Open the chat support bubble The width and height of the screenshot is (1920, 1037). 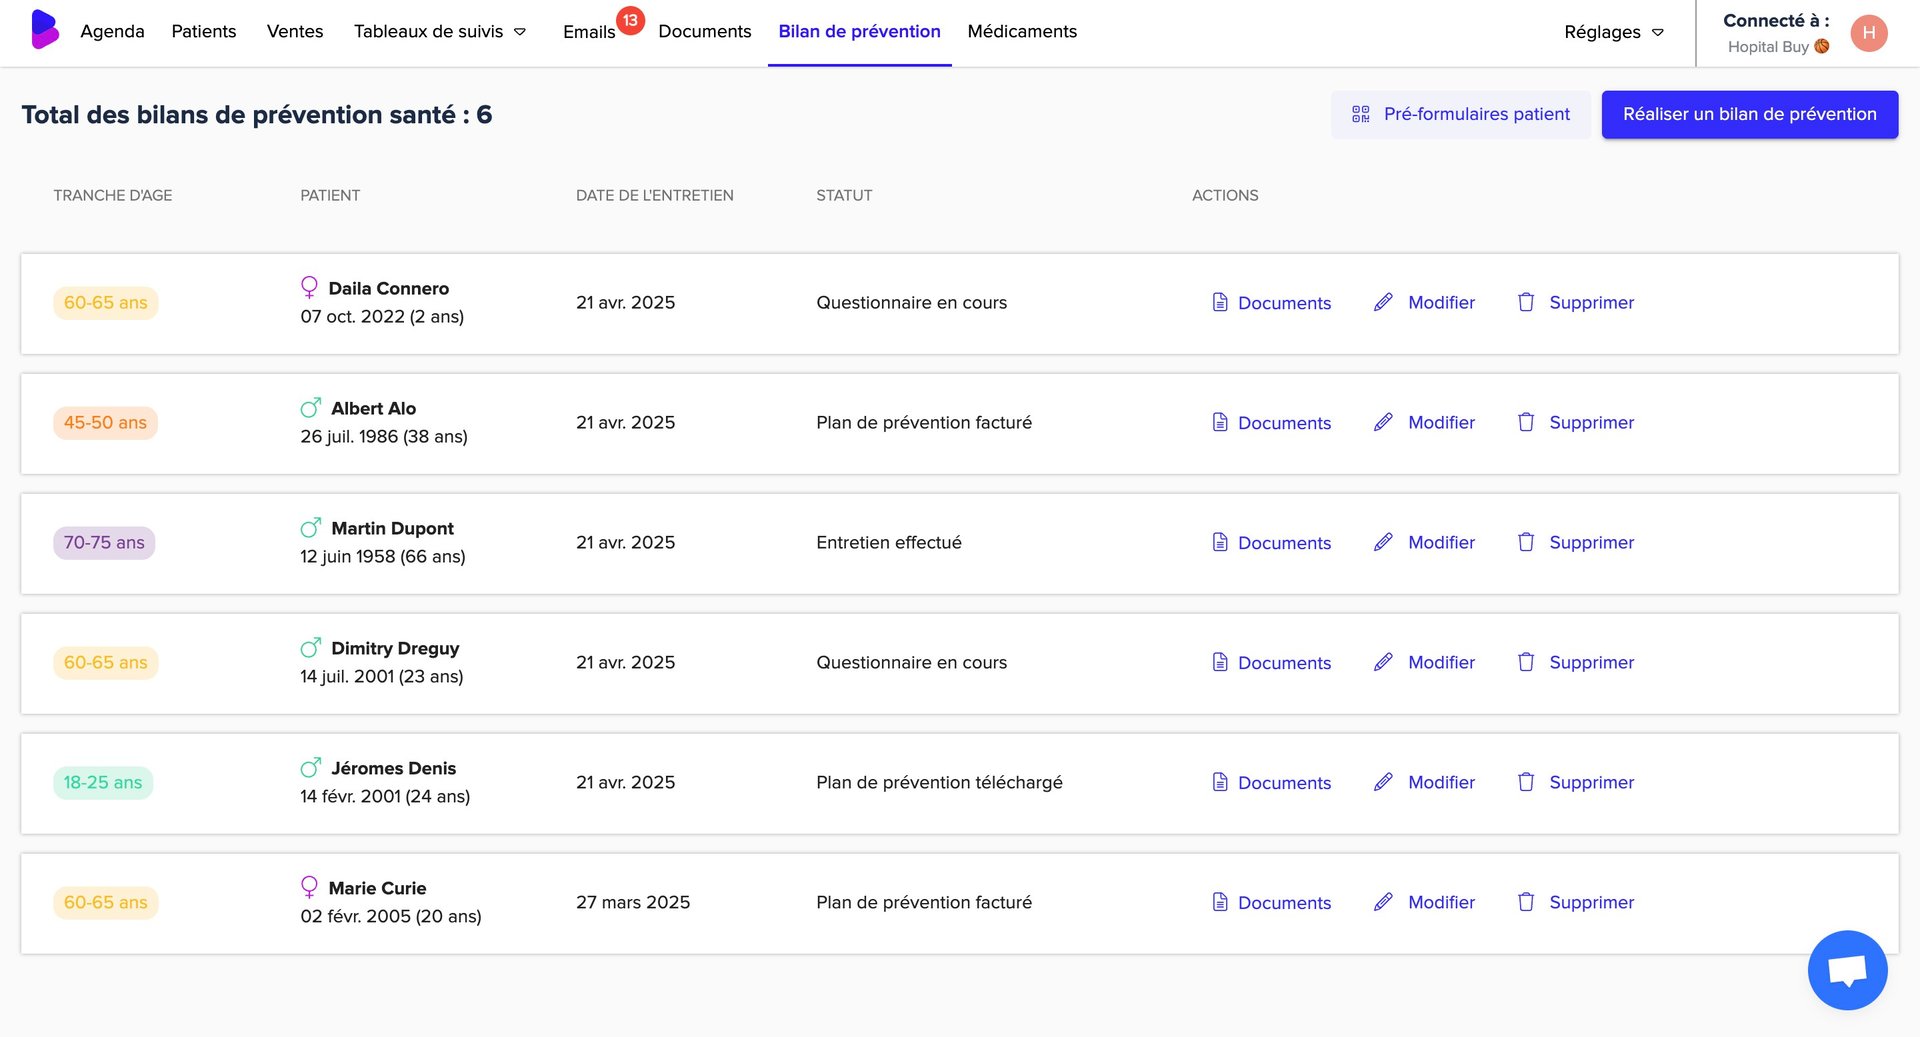click(x=1847, y=970)
